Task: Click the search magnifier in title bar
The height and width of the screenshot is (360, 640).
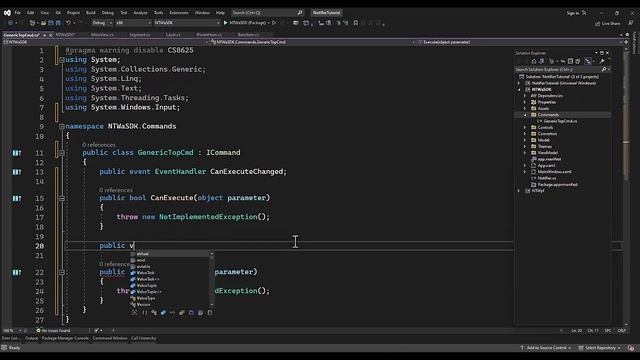Action: (x=300, y=13)
